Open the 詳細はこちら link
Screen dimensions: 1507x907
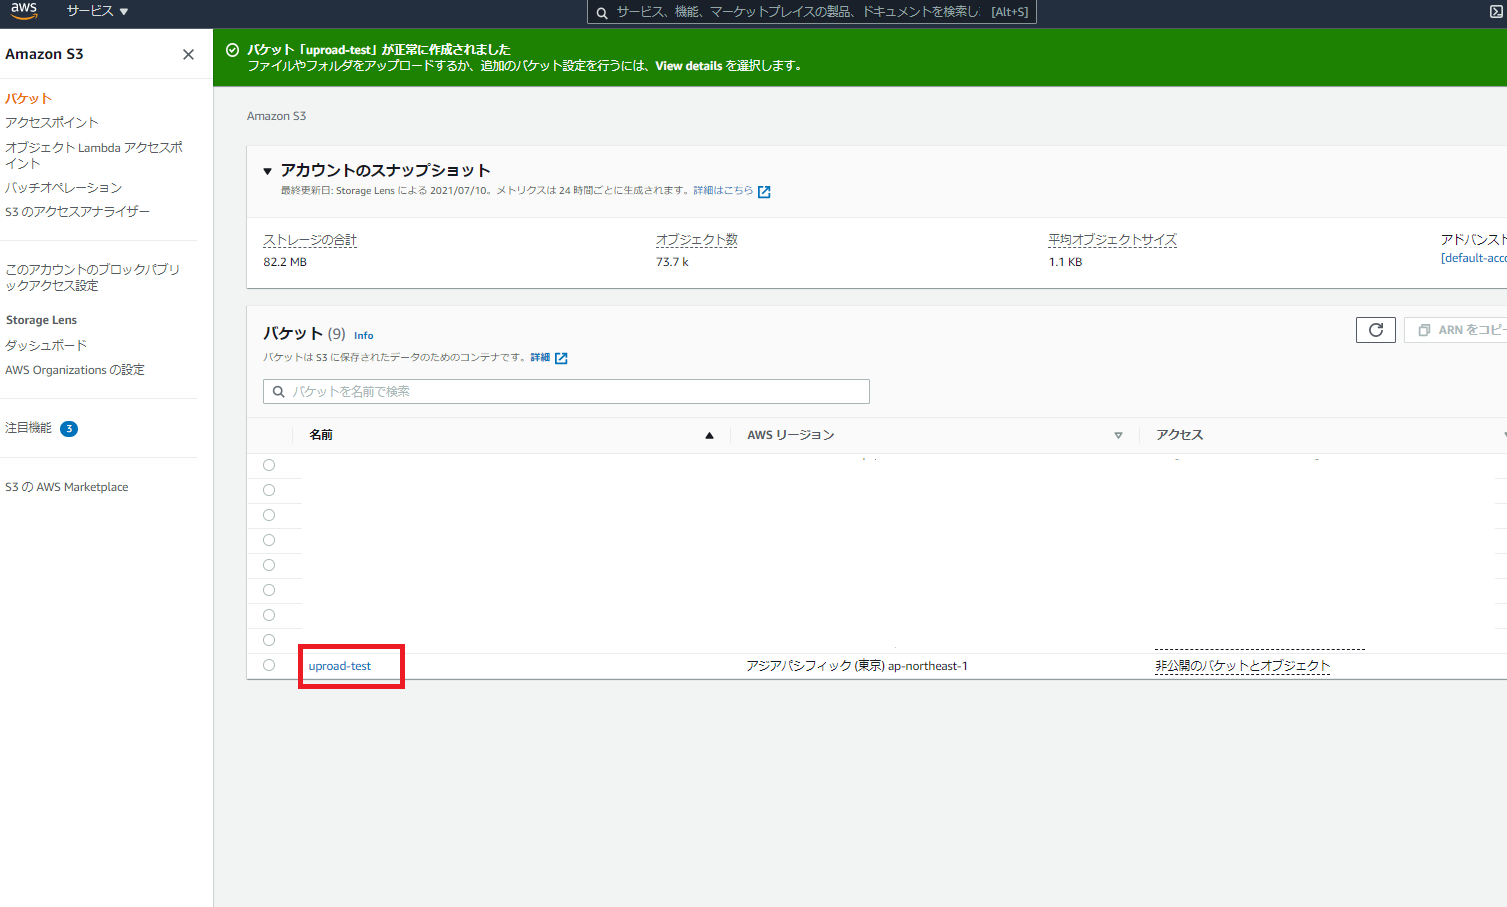(x=723, y=190)
